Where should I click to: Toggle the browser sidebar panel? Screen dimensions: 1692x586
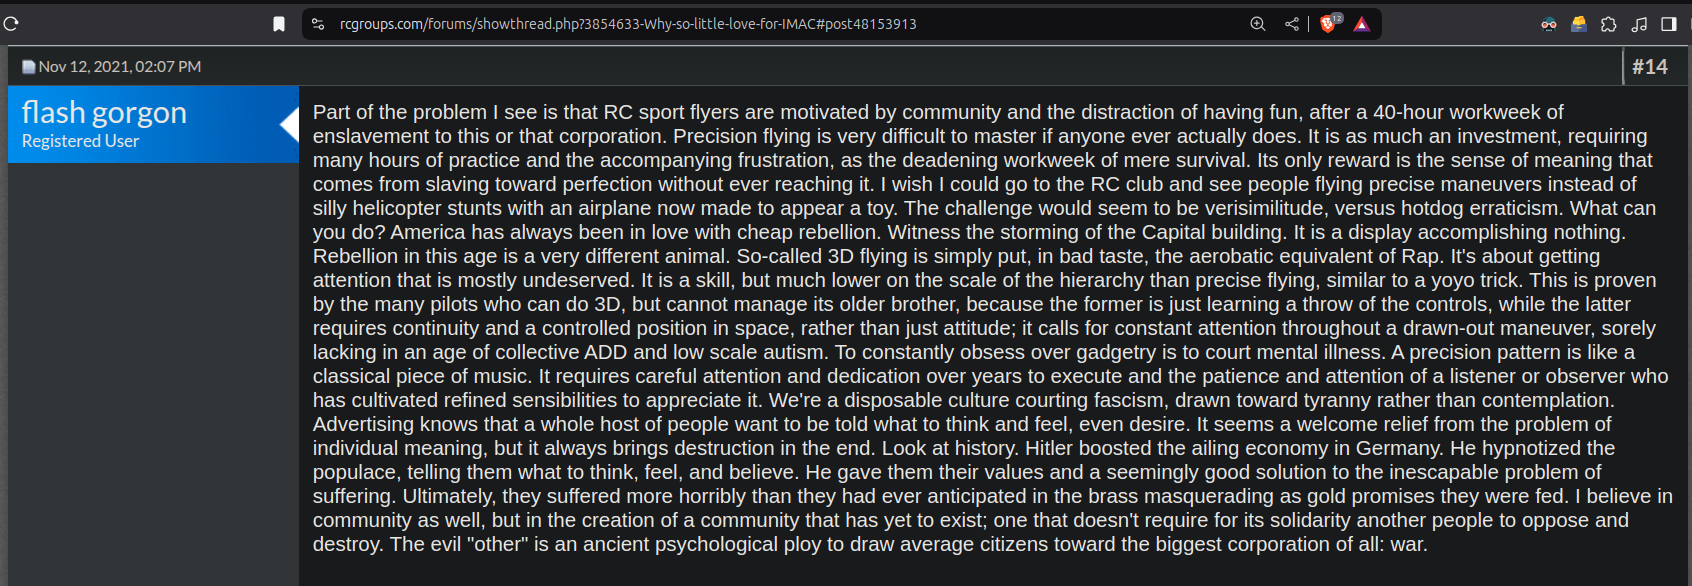pos(1669,24)
